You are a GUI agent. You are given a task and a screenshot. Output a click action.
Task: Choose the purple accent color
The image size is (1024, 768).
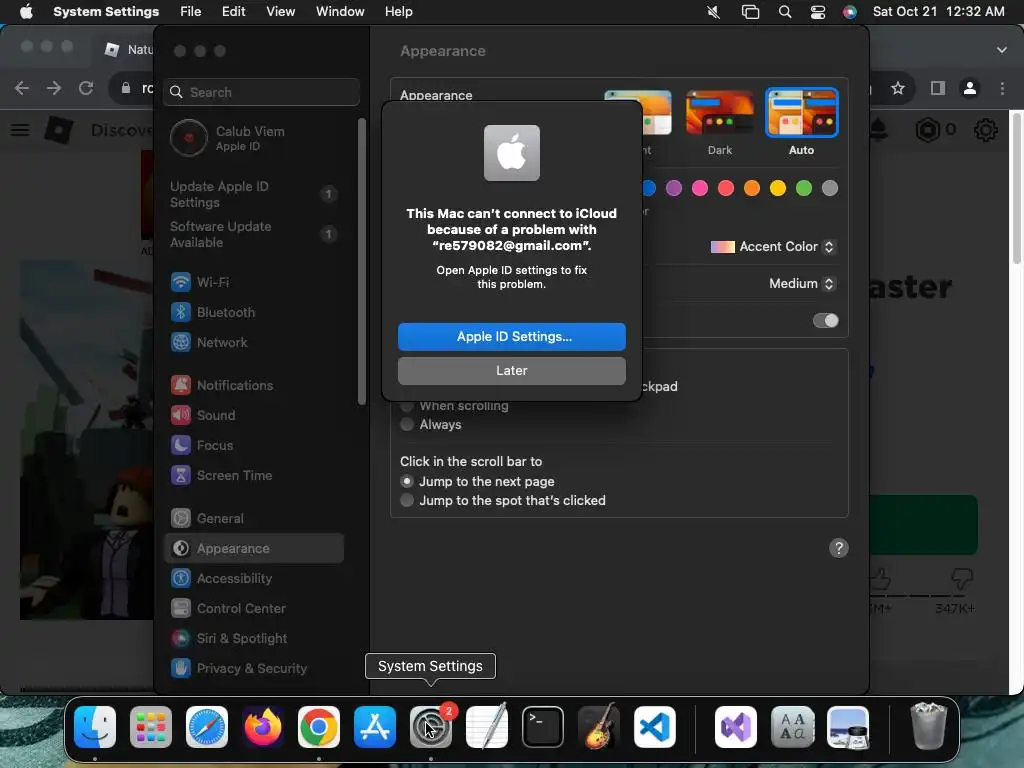tap(673, 188)
